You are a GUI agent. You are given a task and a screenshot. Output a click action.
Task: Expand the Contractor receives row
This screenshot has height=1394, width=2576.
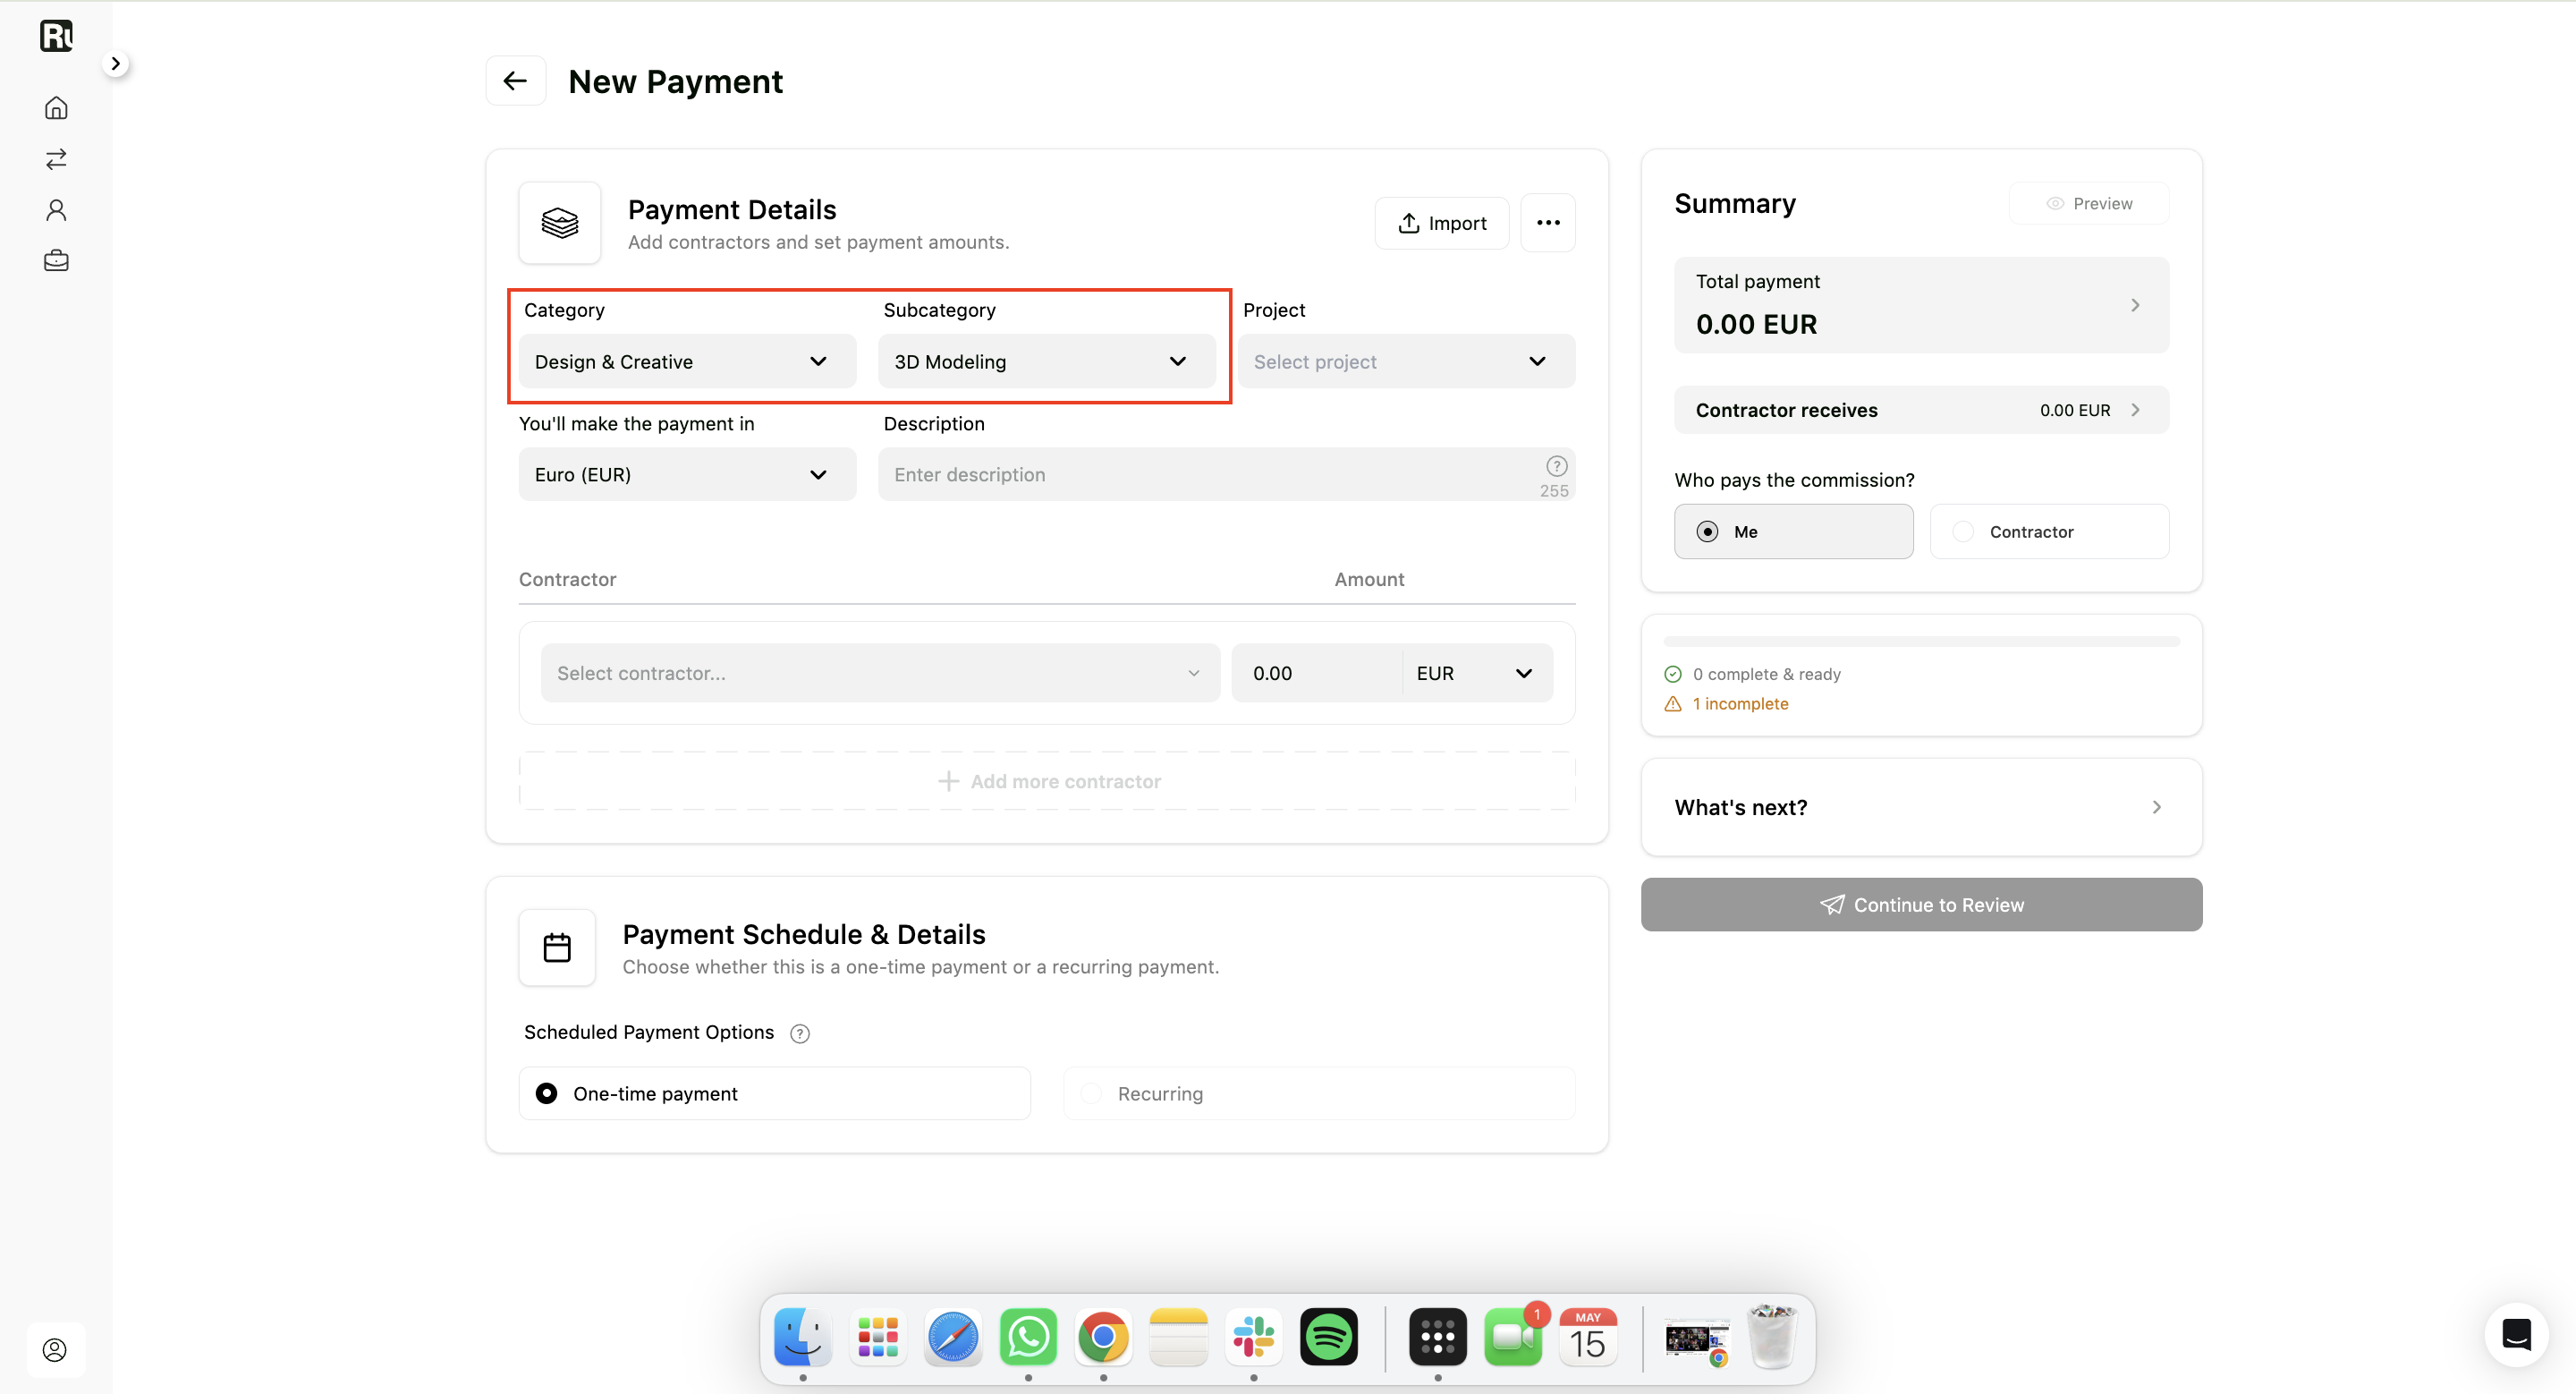pos(1921,410)
